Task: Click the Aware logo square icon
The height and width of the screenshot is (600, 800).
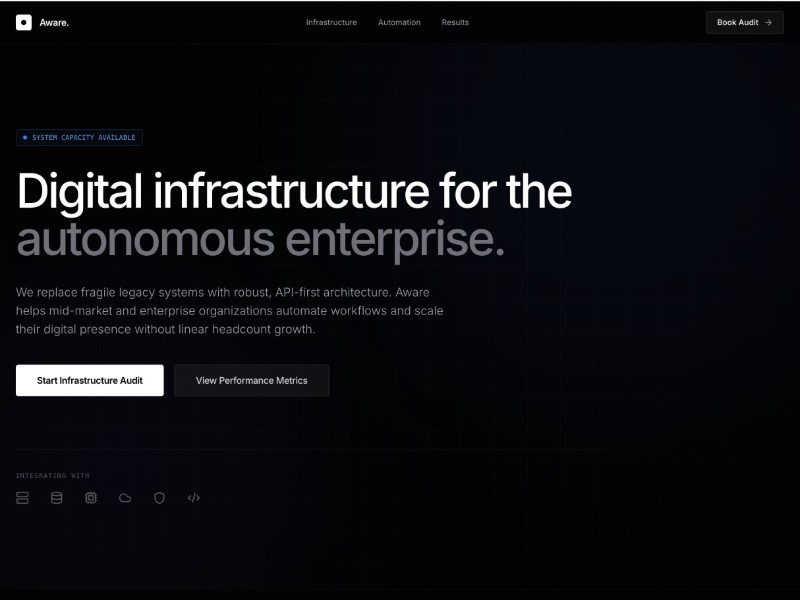Action: [24, 22]
